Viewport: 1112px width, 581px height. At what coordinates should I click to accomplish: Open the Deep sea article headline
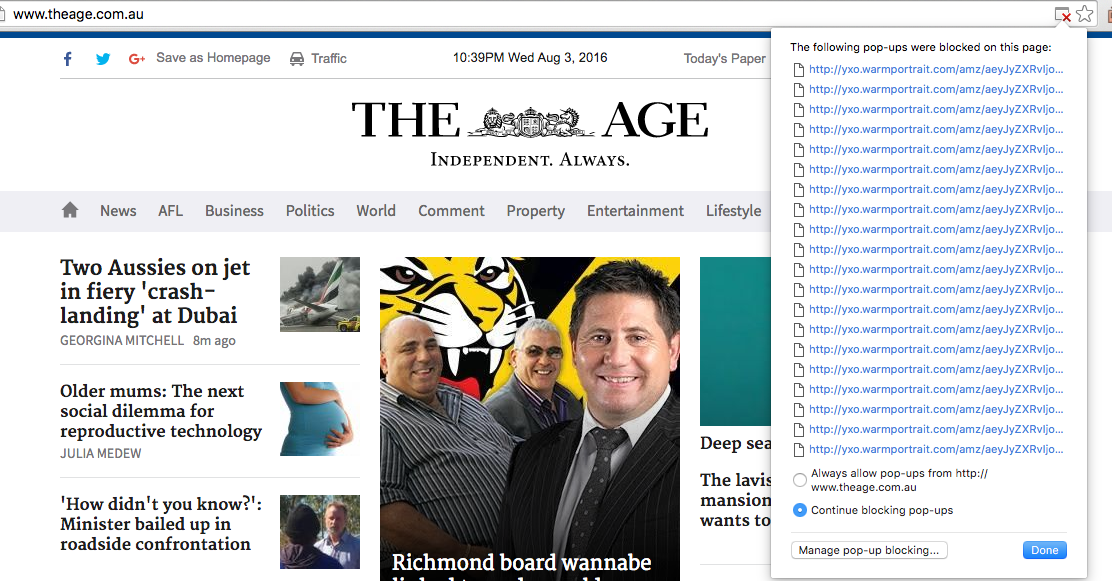(x=735, y=443)
